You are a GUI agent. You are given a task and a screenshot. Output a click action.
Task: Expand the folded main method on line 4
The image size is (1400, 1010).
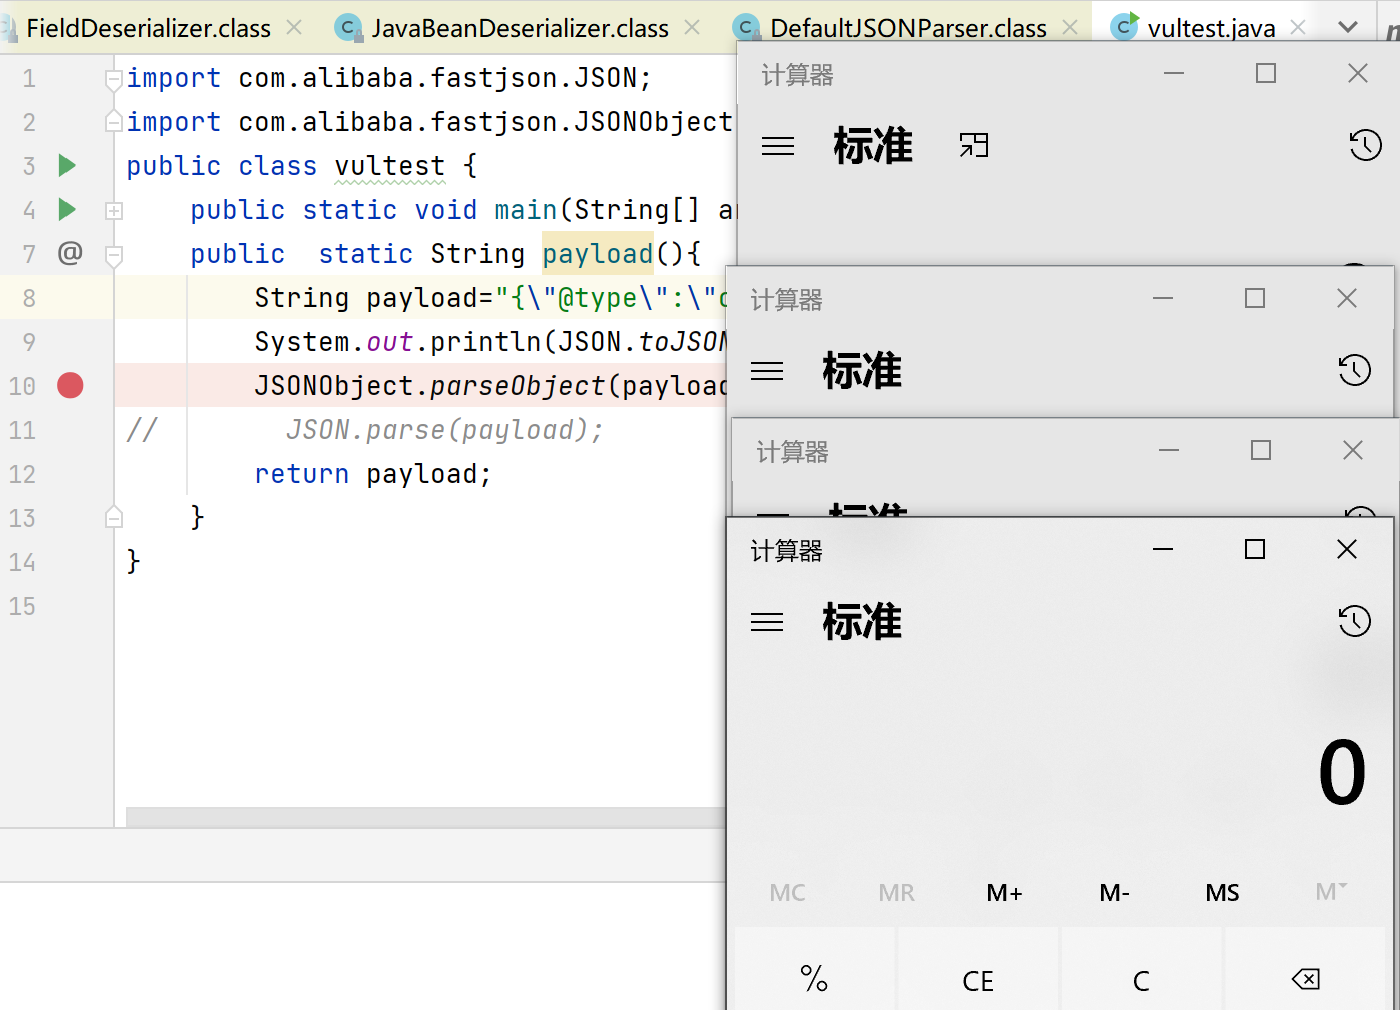click(114, 210)
